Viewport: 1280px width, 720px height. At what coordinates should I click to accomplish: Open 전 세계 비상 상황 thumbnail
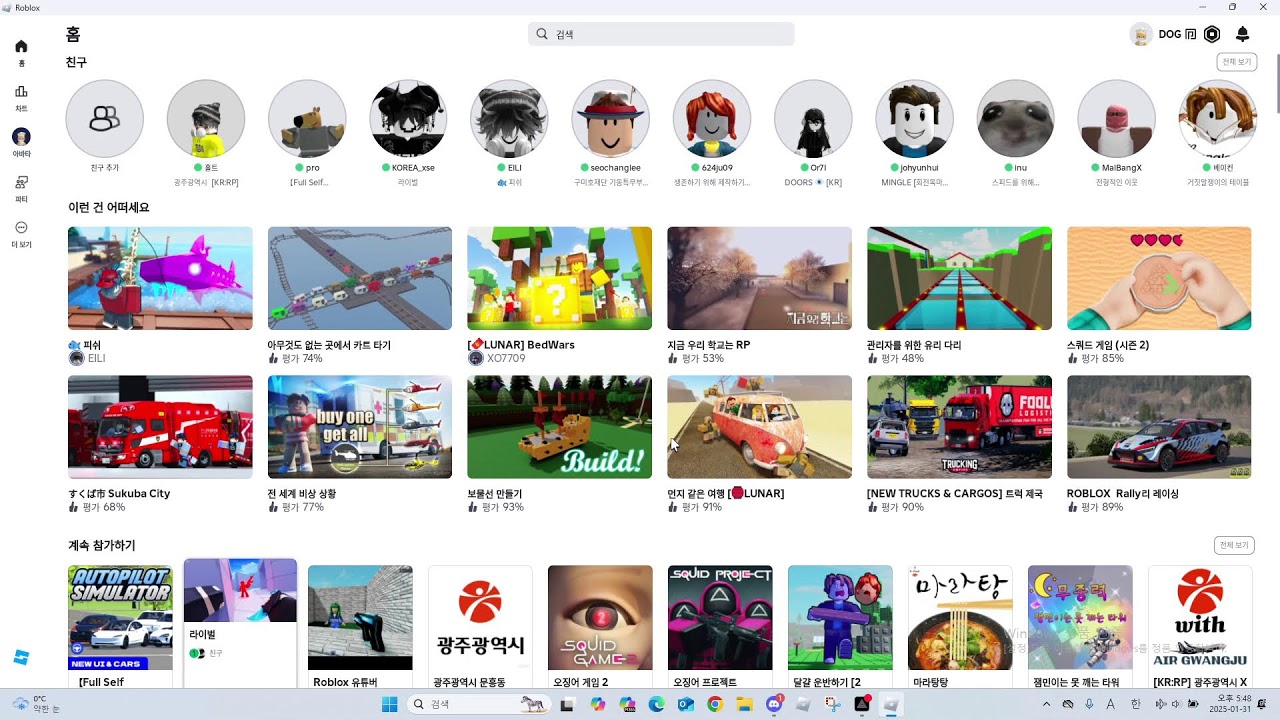(360, 427)
